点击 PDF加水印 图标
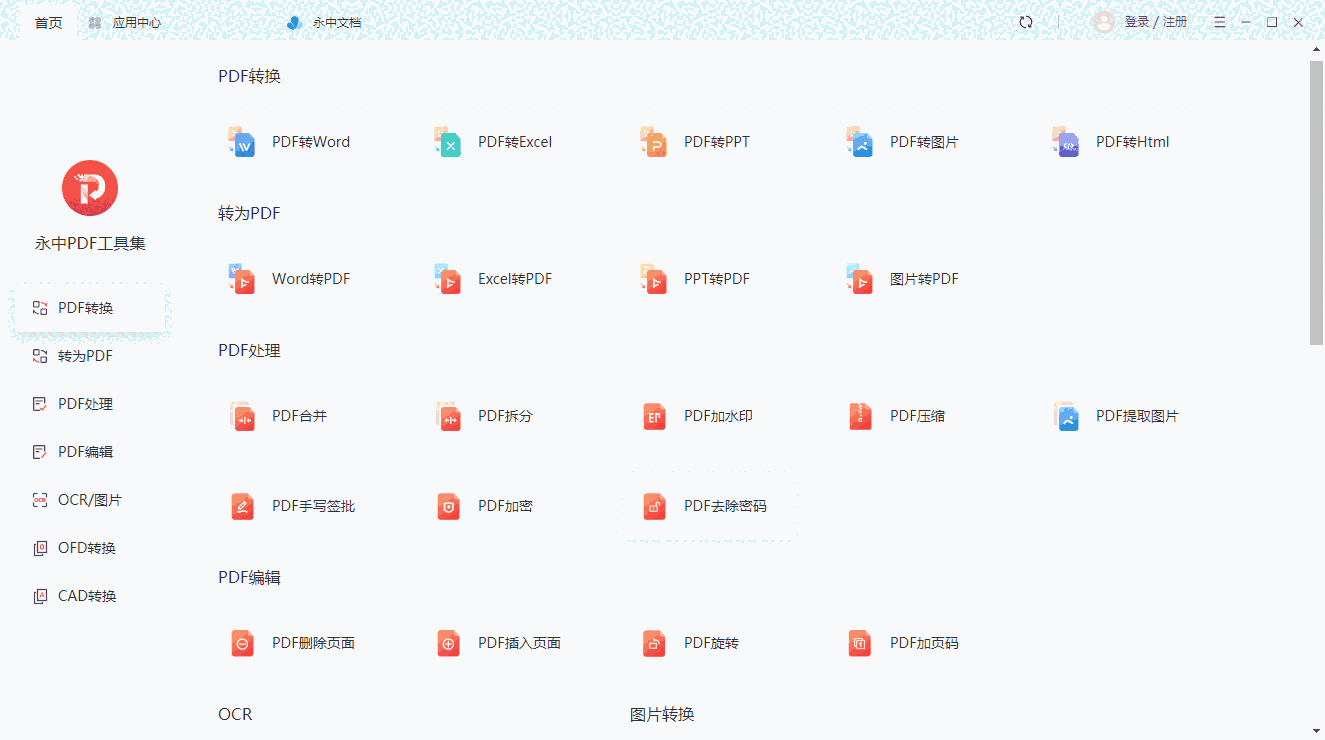This screenshot has height=740, width=1325. coord(697,416)
